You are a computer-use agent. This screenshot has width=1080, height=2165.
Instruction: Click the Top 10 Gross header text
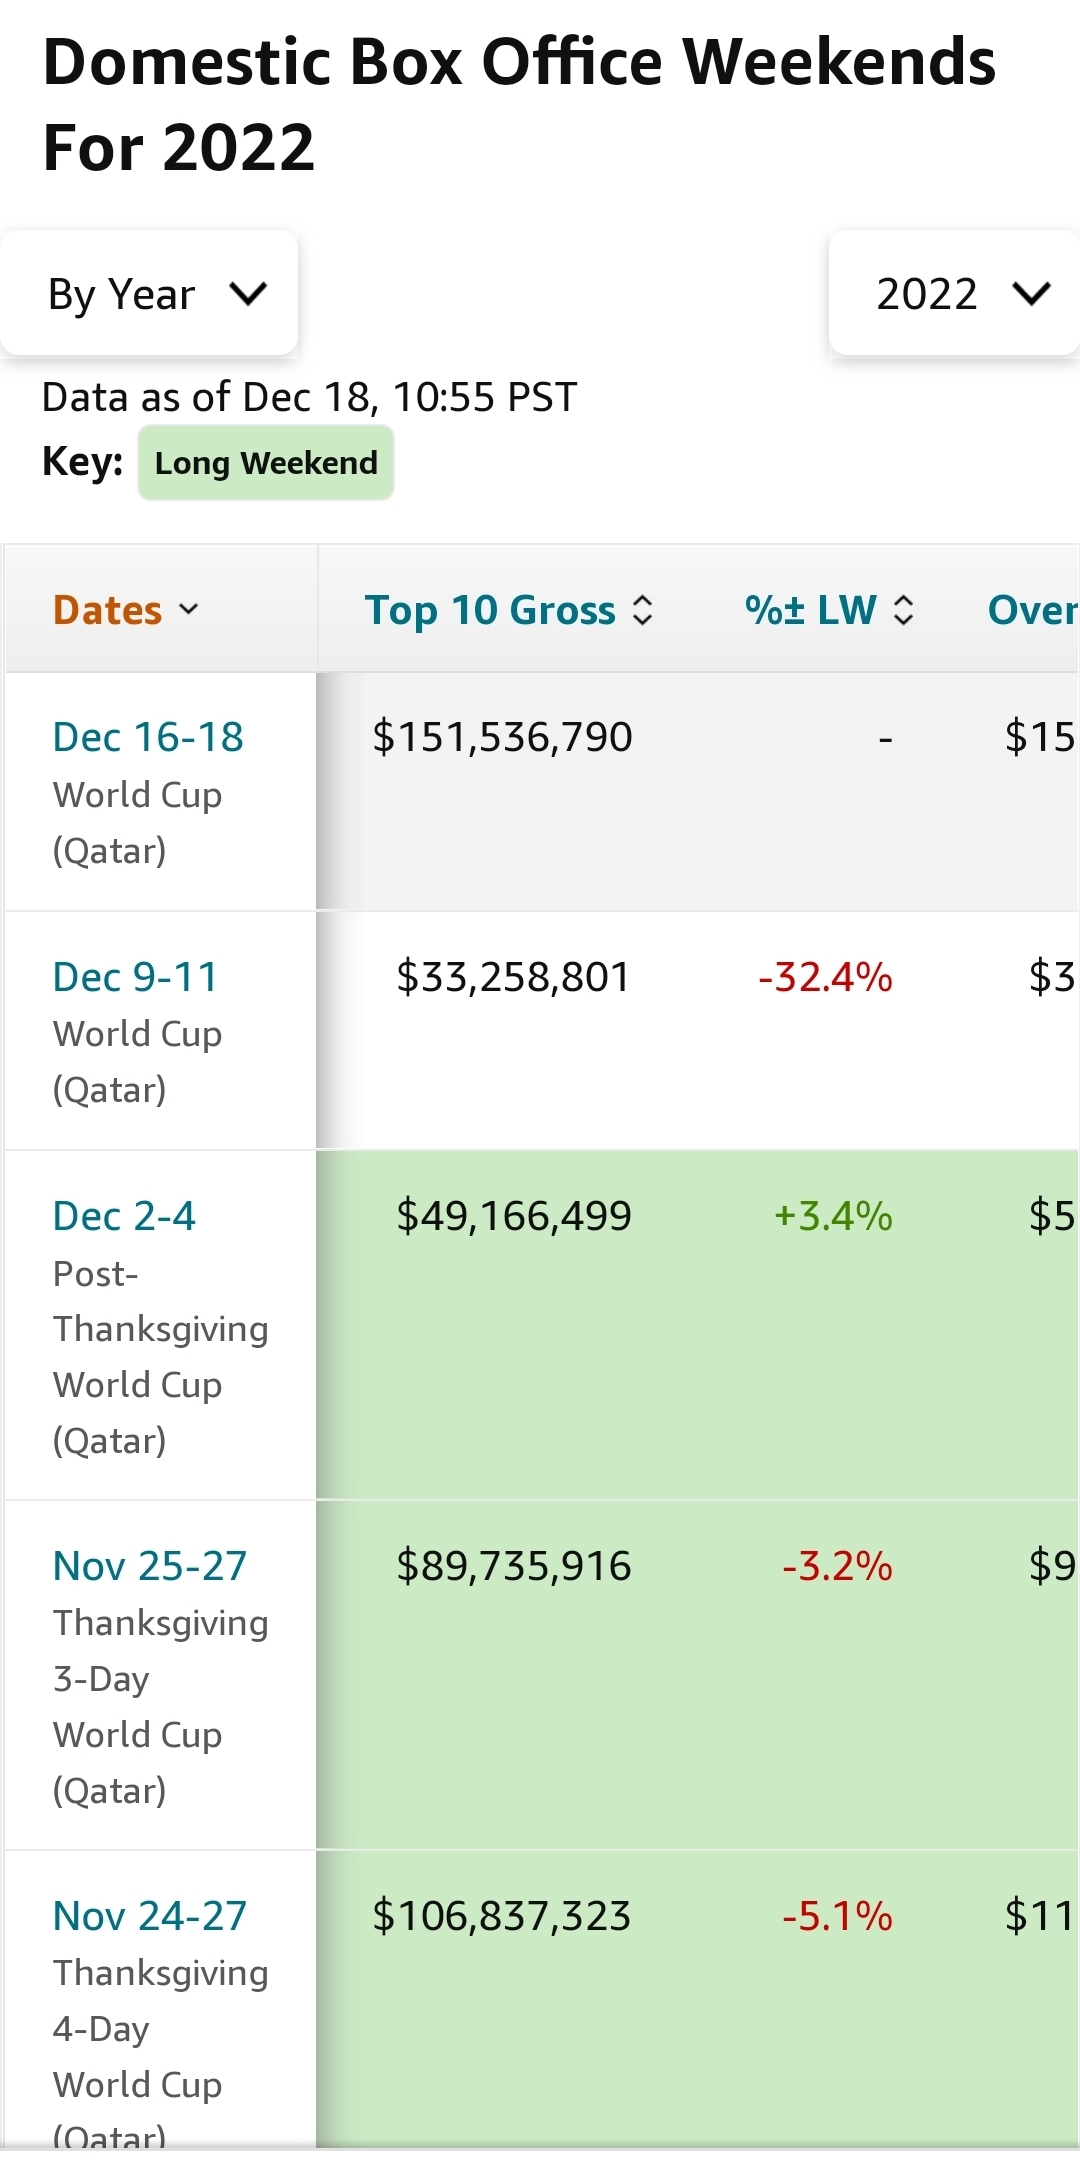coord(490,610)
